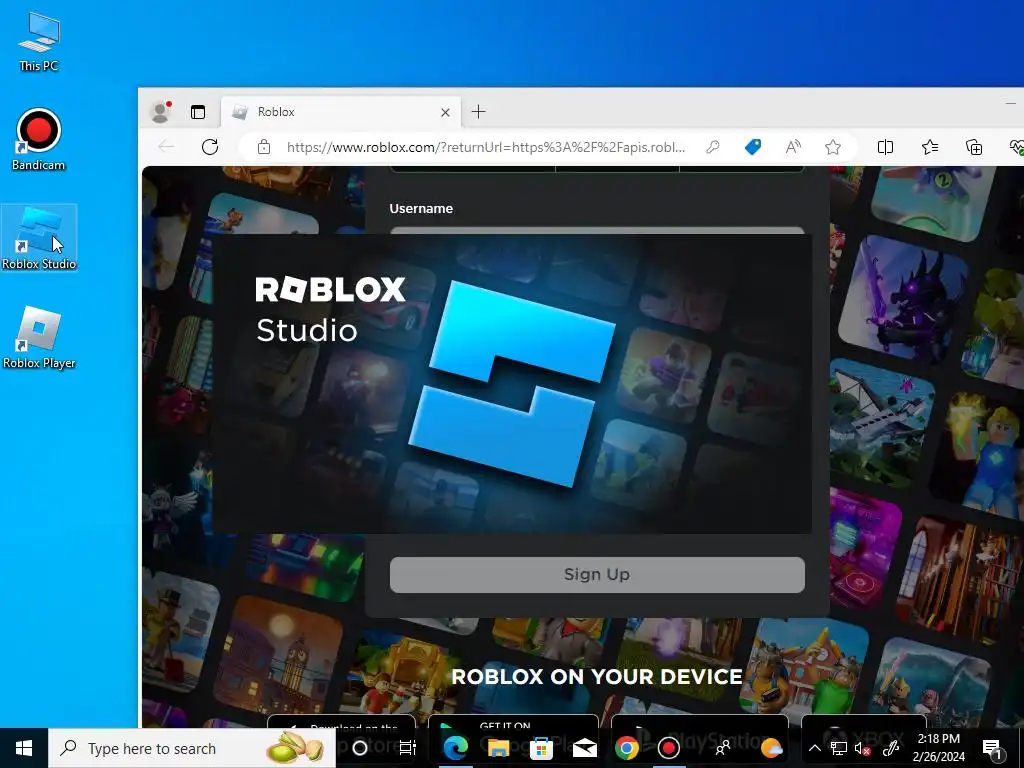This screenshot has height=768, width=1024.
Task: Open File Explorer from the taskbar
Action: click(x=498, y=748)
